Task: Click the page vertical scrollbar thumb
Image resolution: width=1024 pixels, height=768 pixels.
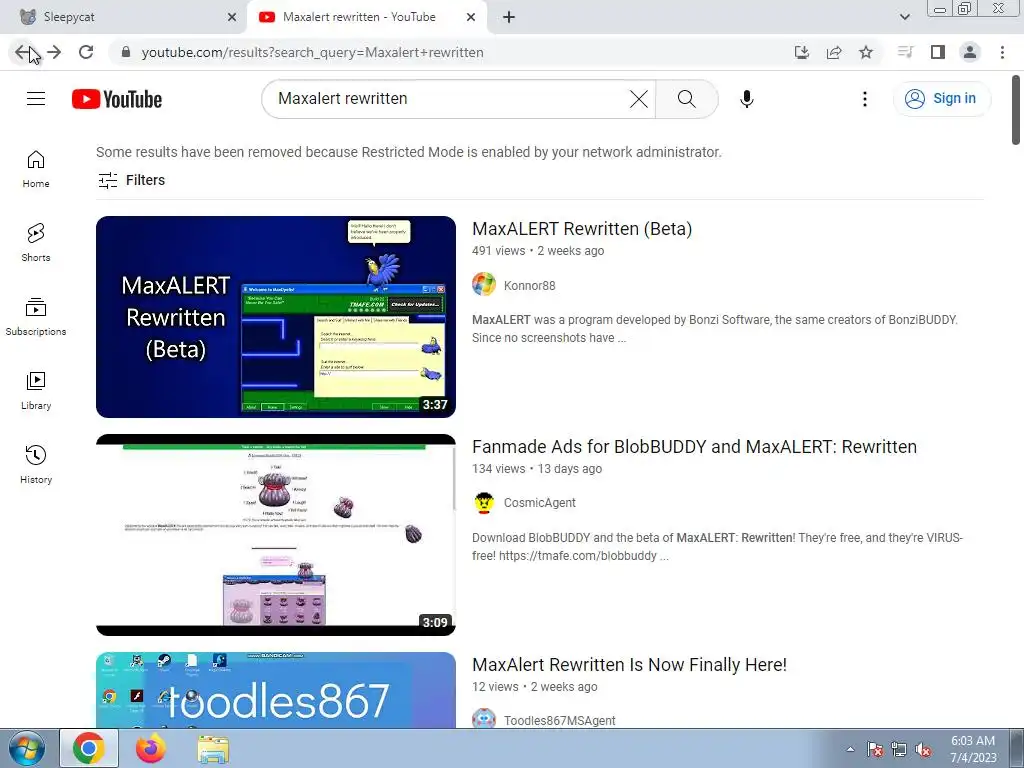Action: tap(1016, 110)
